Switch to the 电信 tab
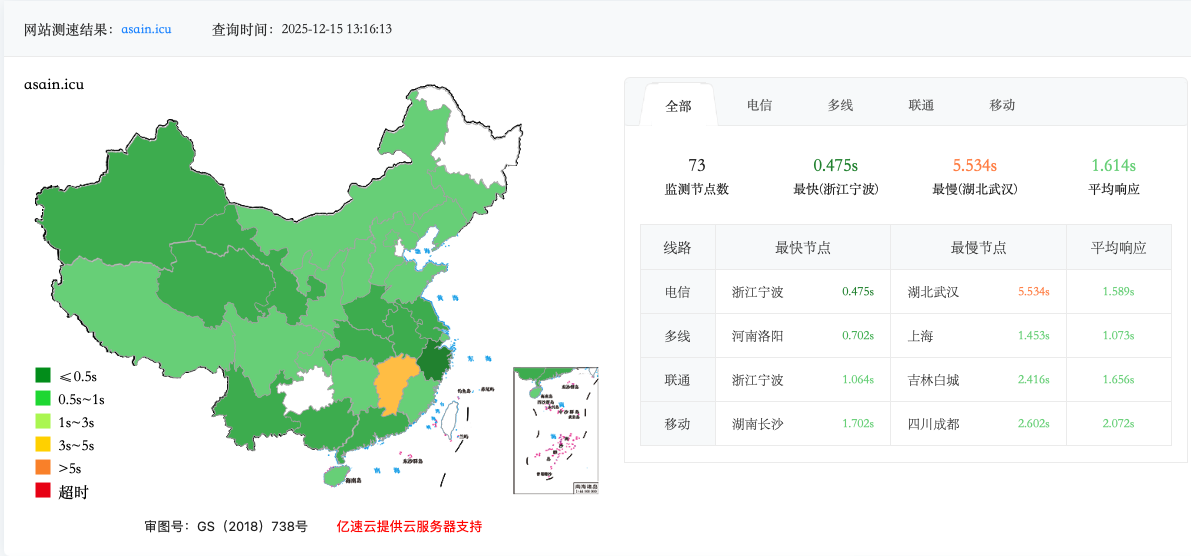The image size is (1191, 556). 760,105
